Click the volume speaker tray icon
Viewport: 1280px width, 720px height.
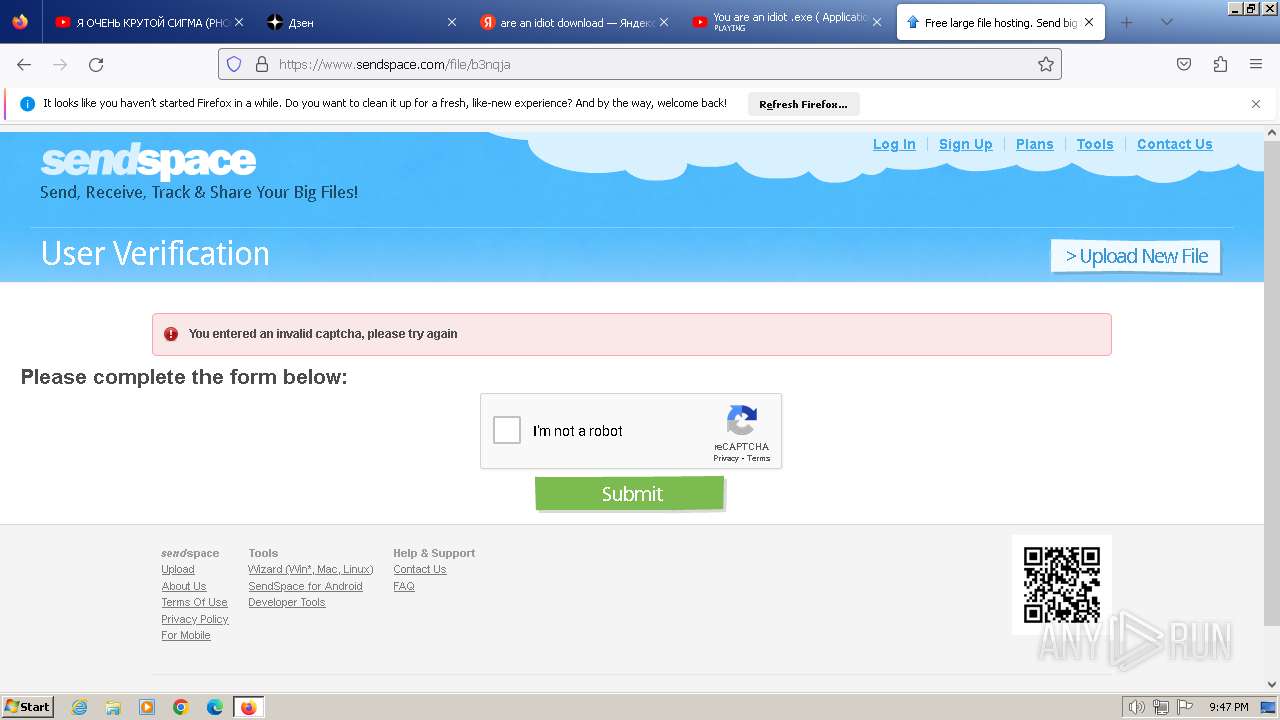point(1137,707)
